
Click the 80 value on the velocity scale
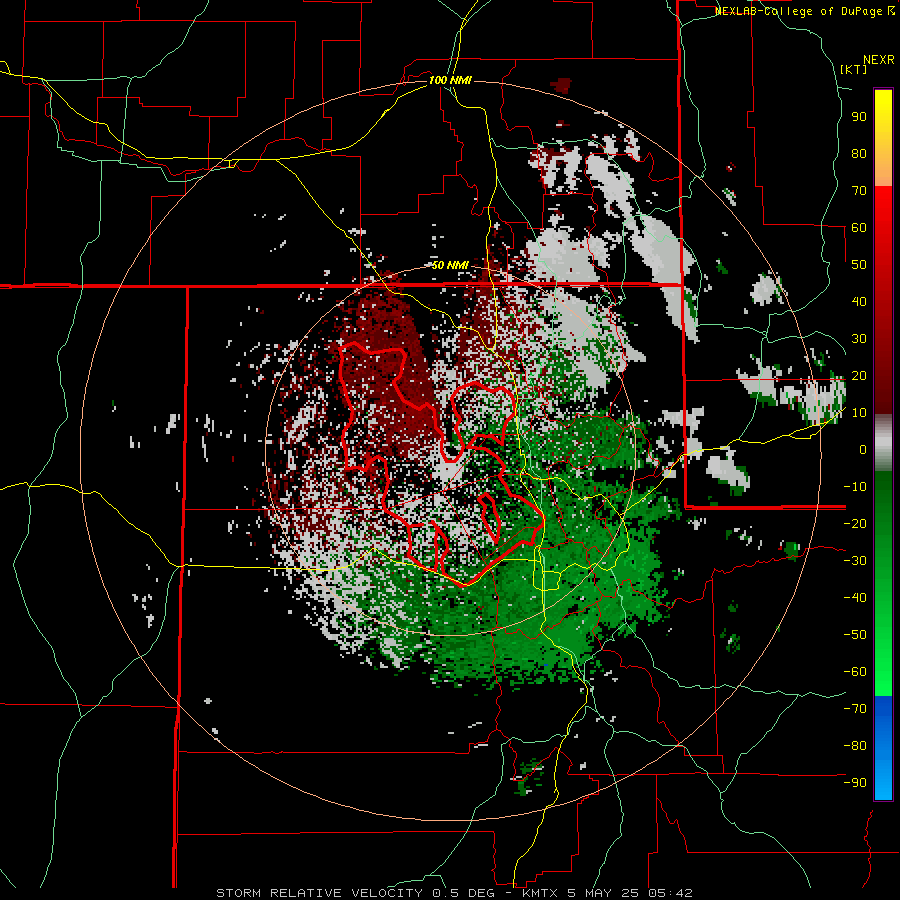tap(859, 153)
